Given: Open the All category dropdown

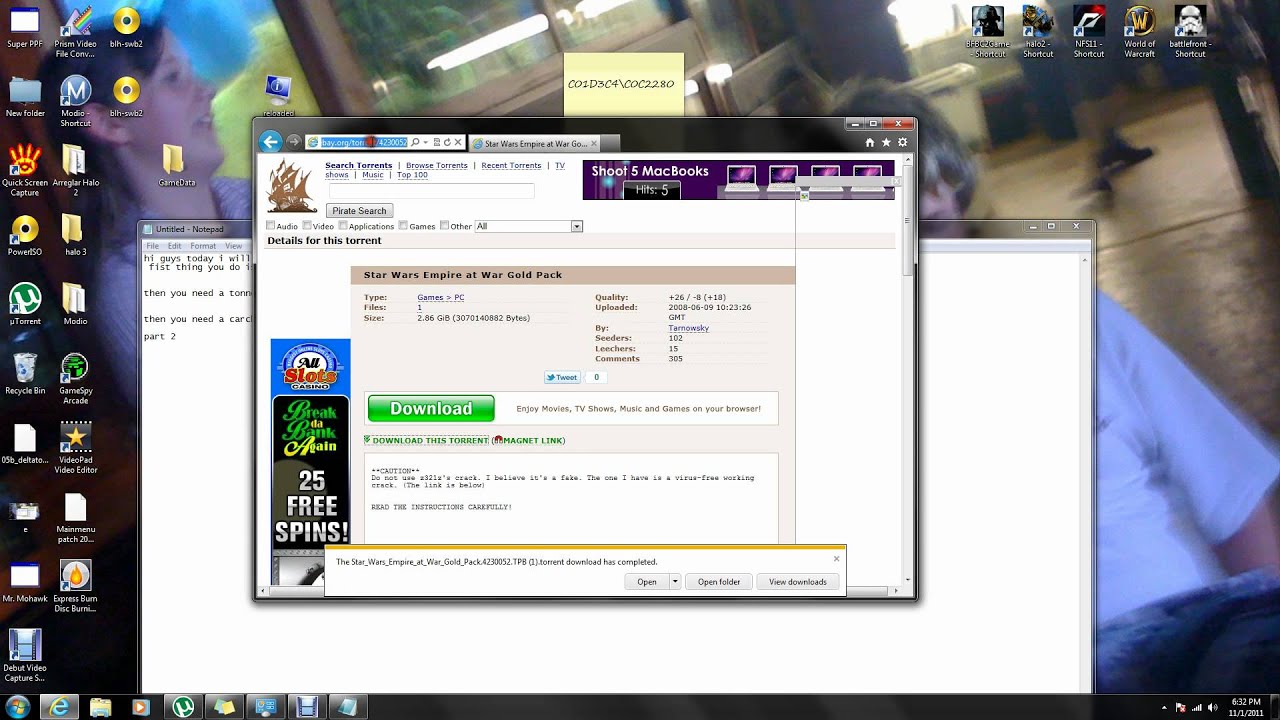Looking at the screenshot, I should click(528, 226).
